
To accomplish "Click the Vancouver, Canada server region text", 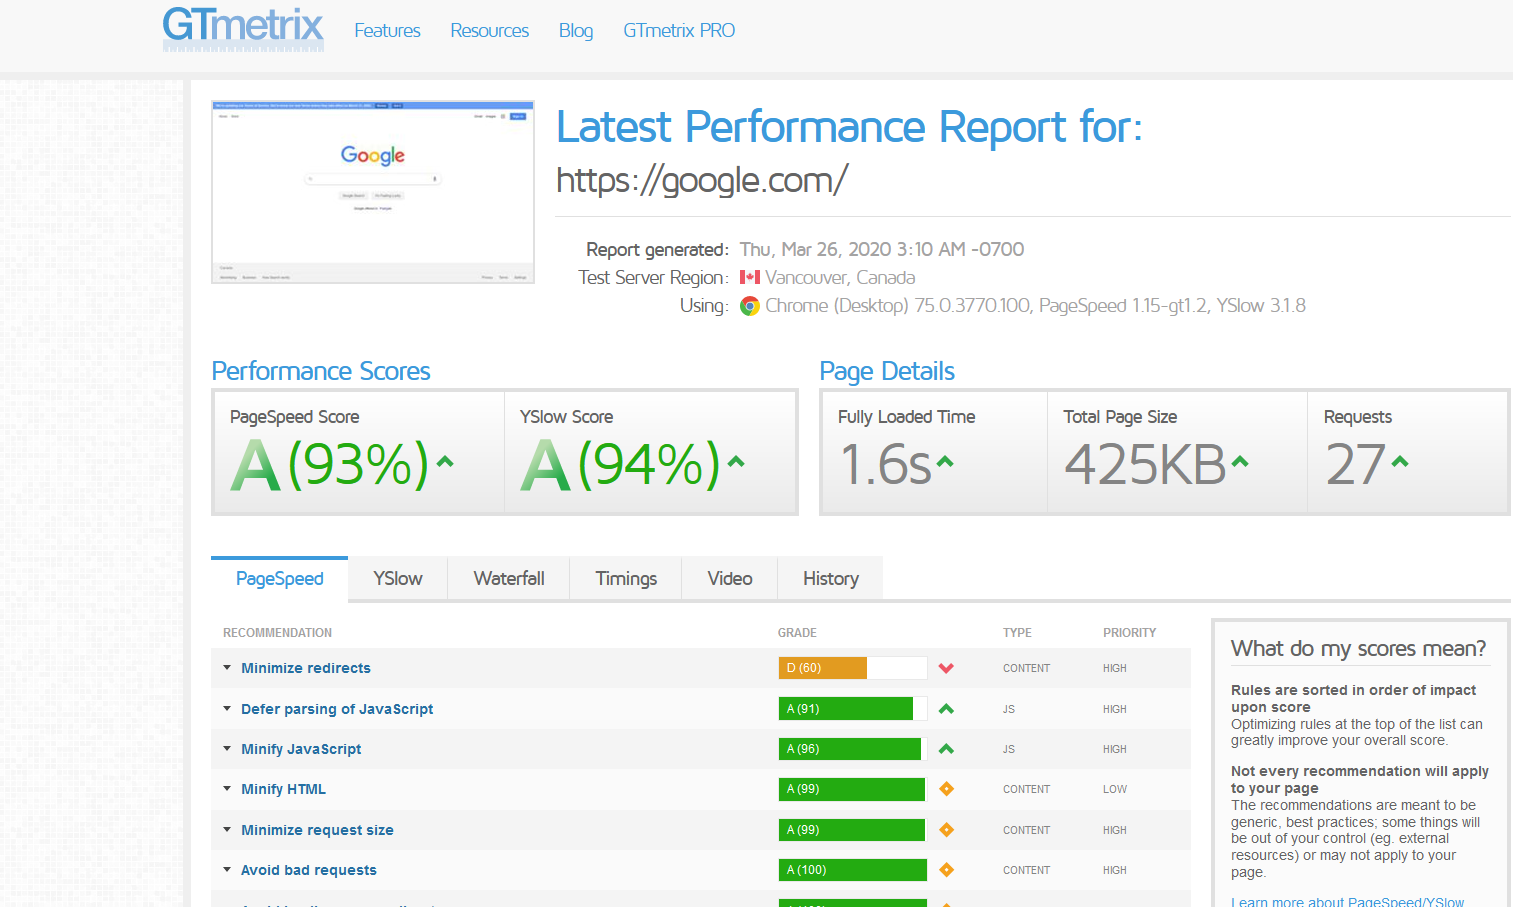I will pos(840,277).
